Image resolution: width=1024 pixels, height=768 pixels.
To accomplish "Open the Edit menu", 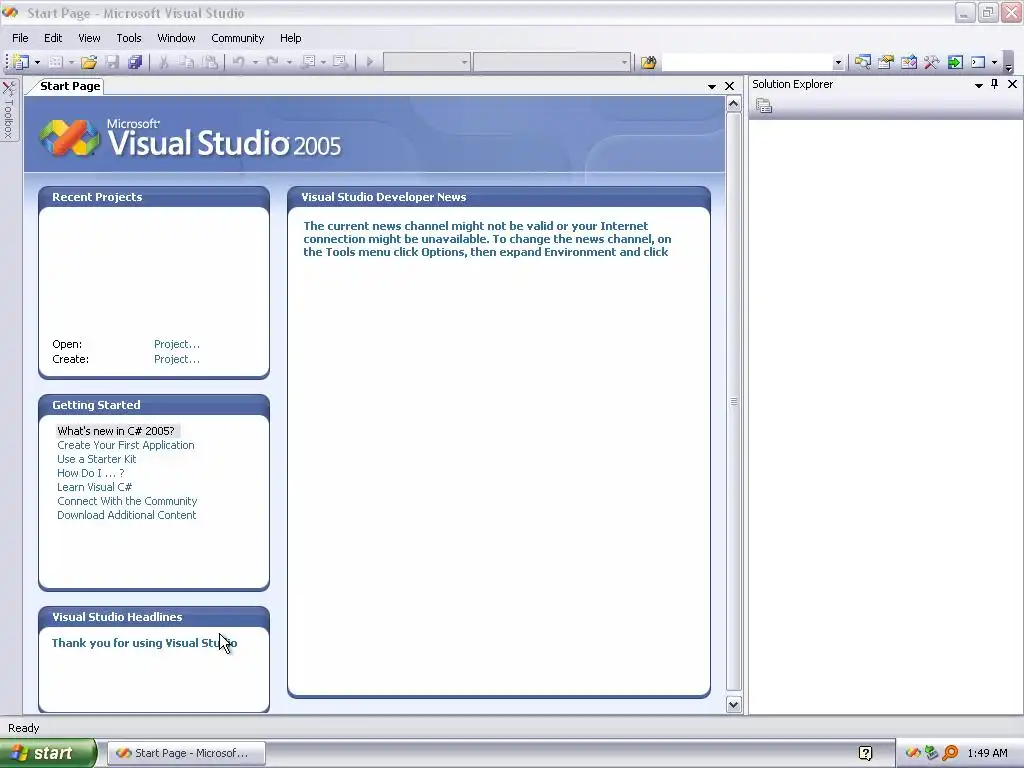I will tap(53, 38).
